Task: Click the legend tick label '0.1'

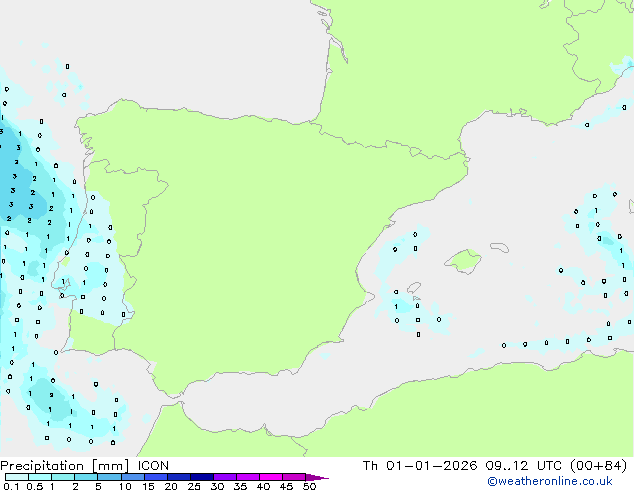Action: click(11, 486)
